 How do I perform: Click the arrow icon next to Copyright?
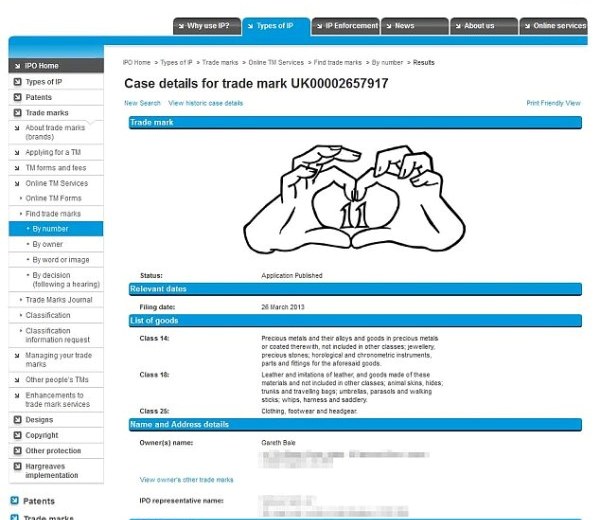17,435
